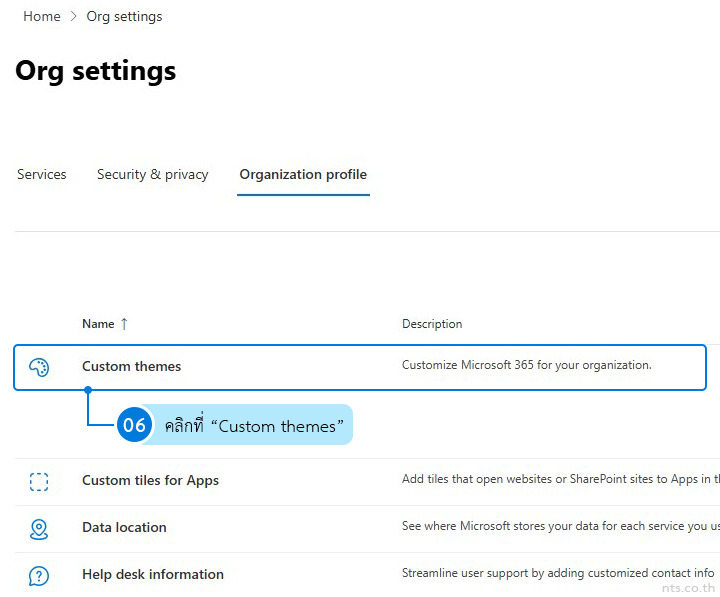The image size is (720, 597).
Task: Click the Description column header
Action: coord(432,324)
